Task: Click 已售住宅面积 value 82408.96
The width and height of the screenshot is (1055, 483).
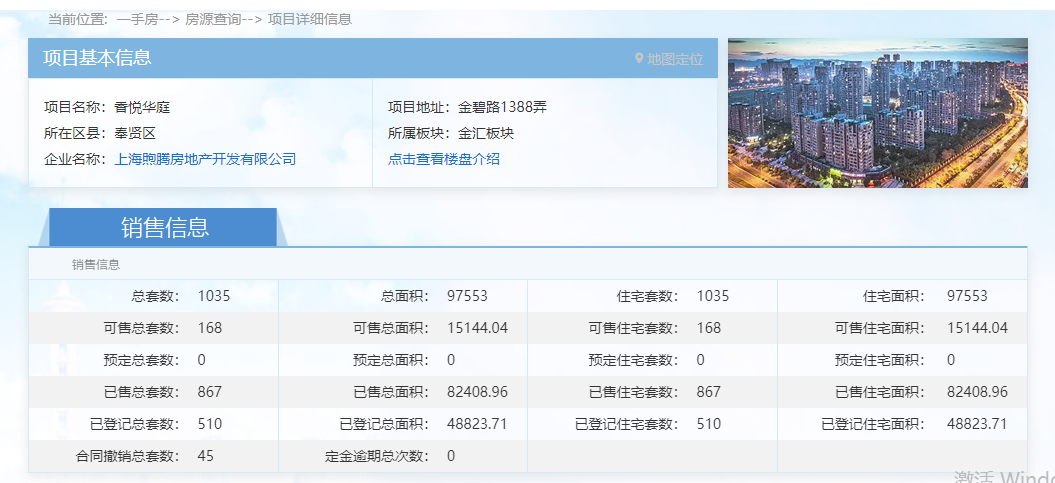Action: click(977, 392)
